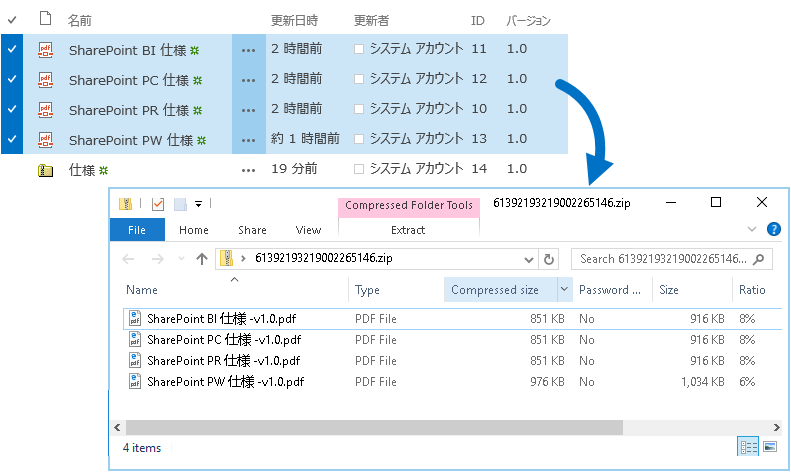Image resolution: width=791 pixels, height=476 pixels.
Task: Click Explorer Forward arrow
Action: click(x=158, y=259)
